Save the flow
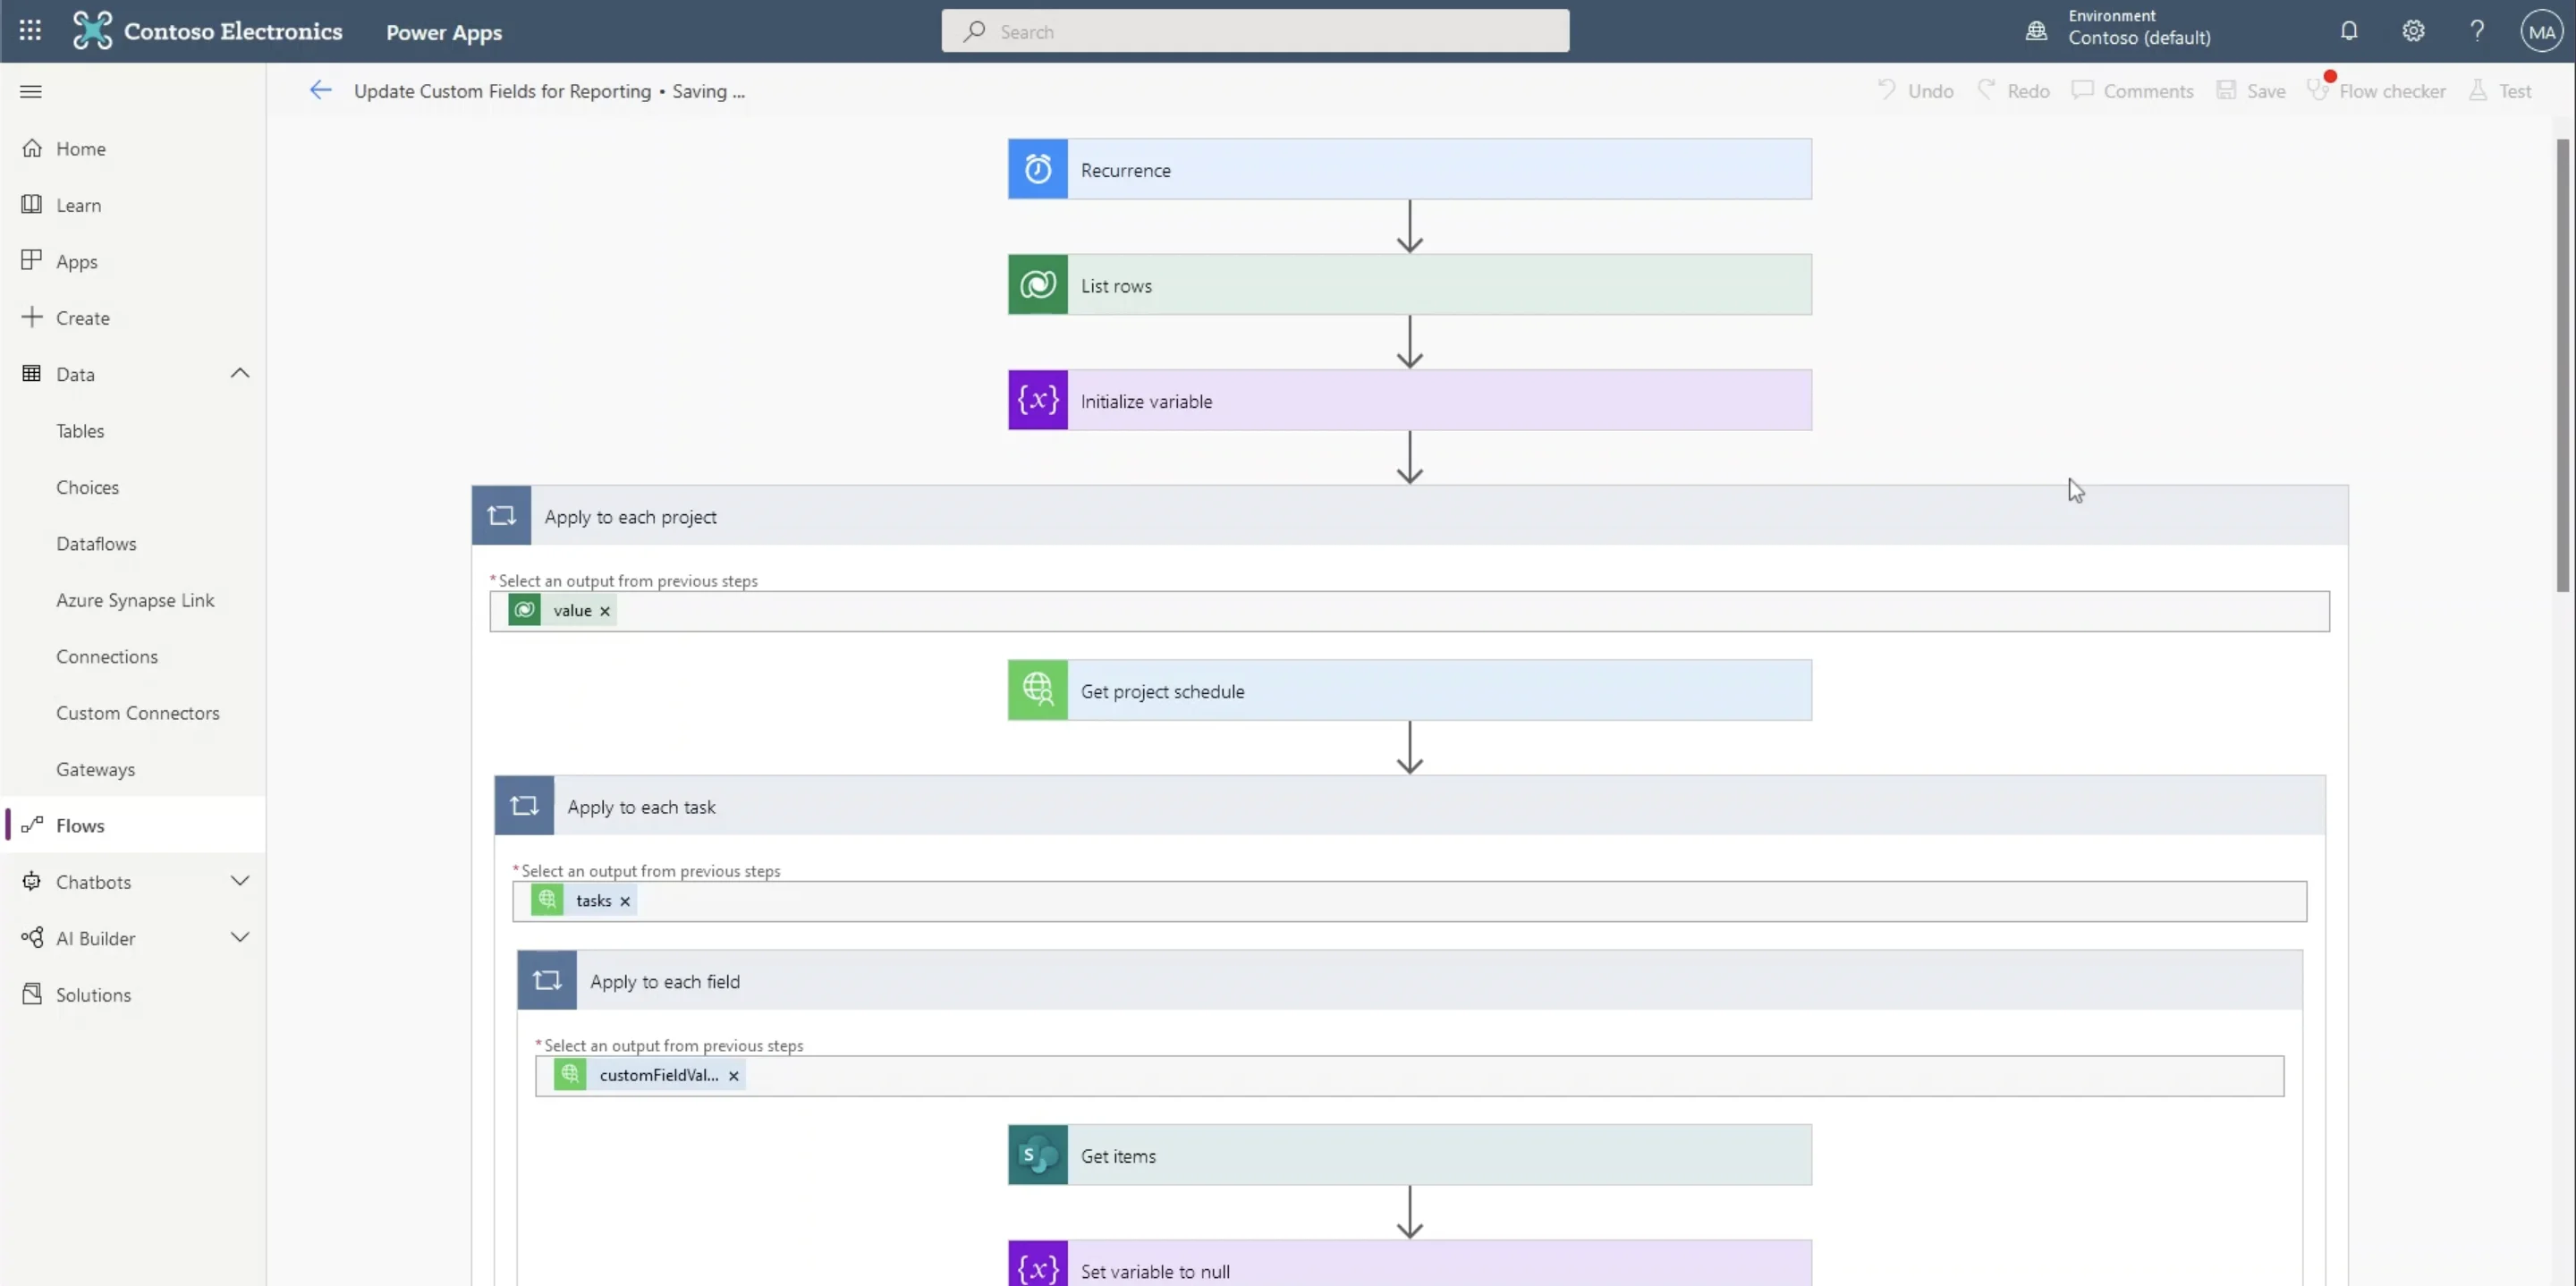The image size is (2576, 1286). point(2250,90)
